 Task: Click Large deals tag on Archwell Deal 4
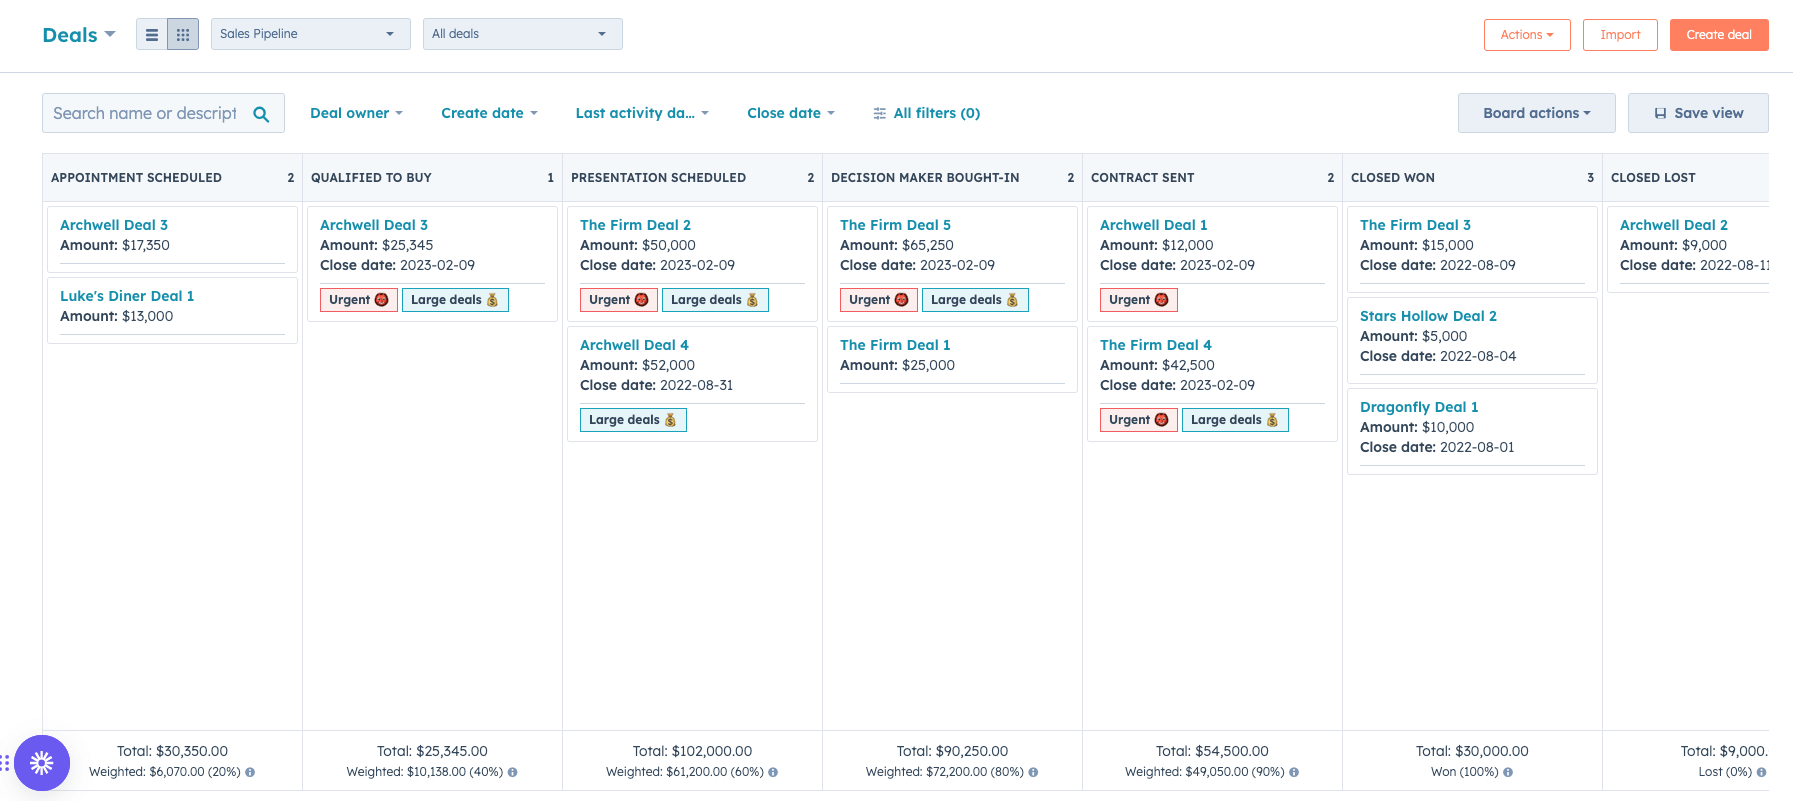click(632, 420)
